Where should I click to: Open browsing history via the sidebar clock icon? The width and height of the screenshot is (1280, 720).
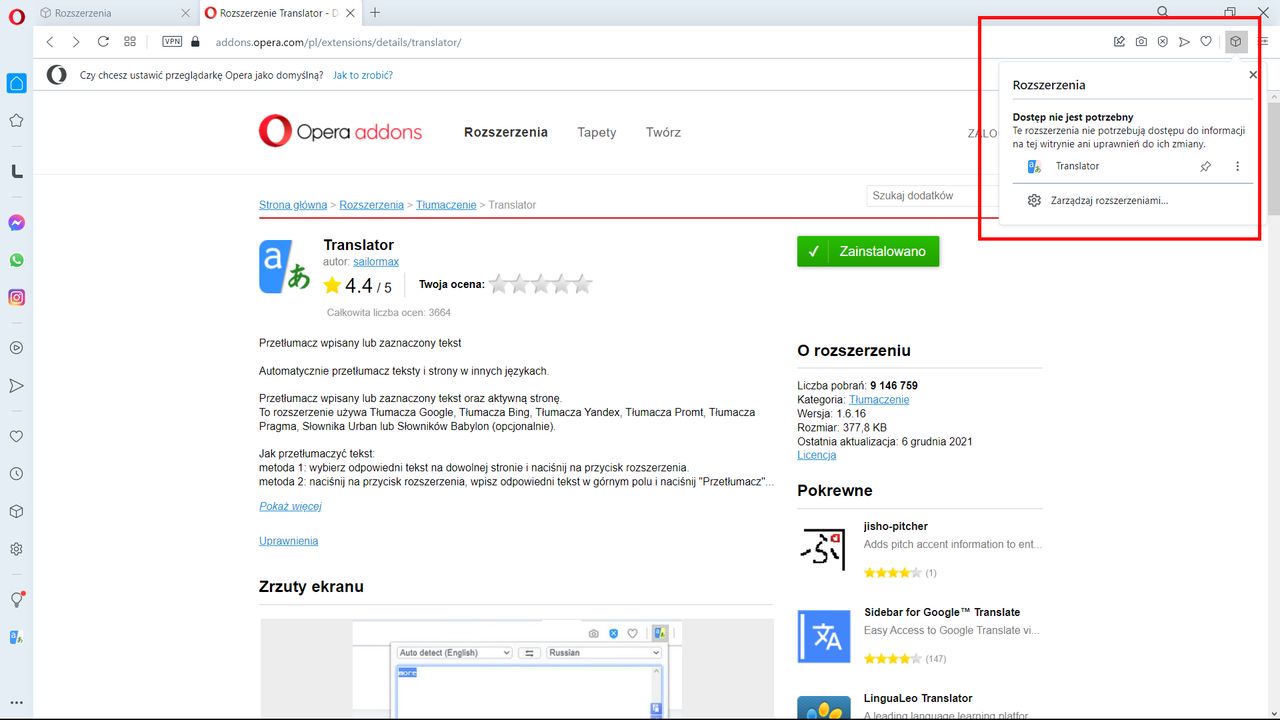pyautogui.click(x=15, y=473)
